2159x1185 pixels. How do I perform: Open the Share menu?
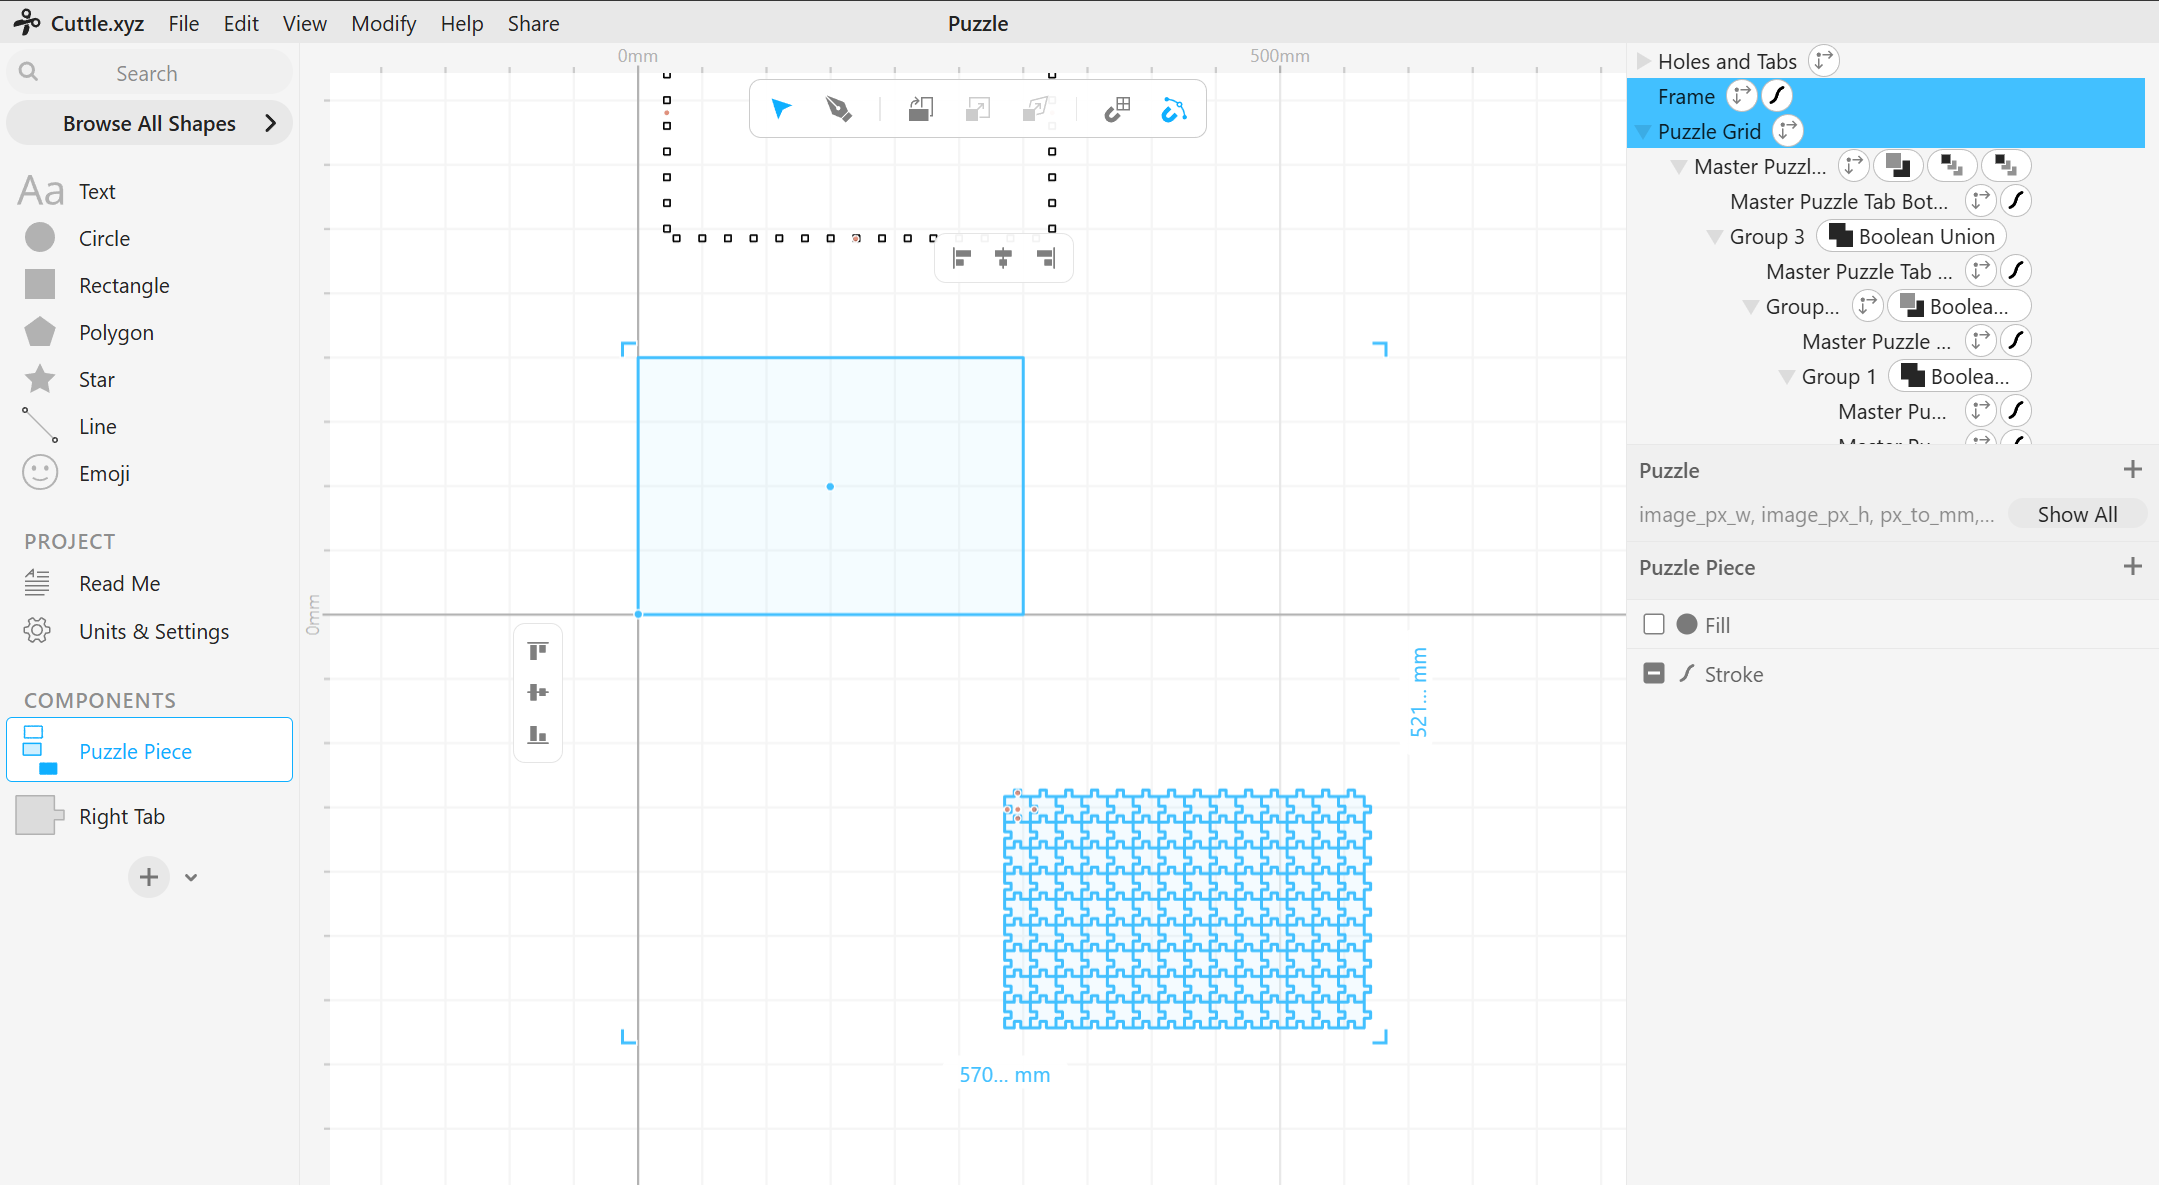tap(533, 23)
